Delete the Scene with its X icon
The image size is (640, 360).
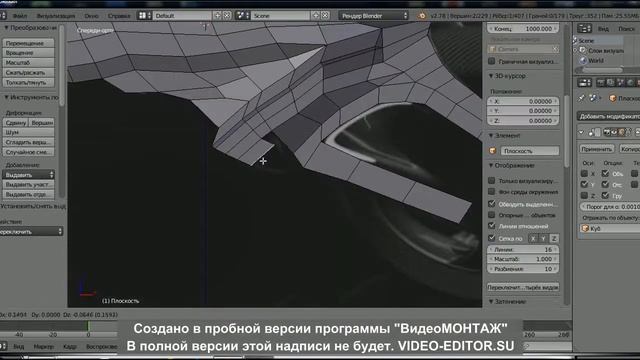coord(325,16)
